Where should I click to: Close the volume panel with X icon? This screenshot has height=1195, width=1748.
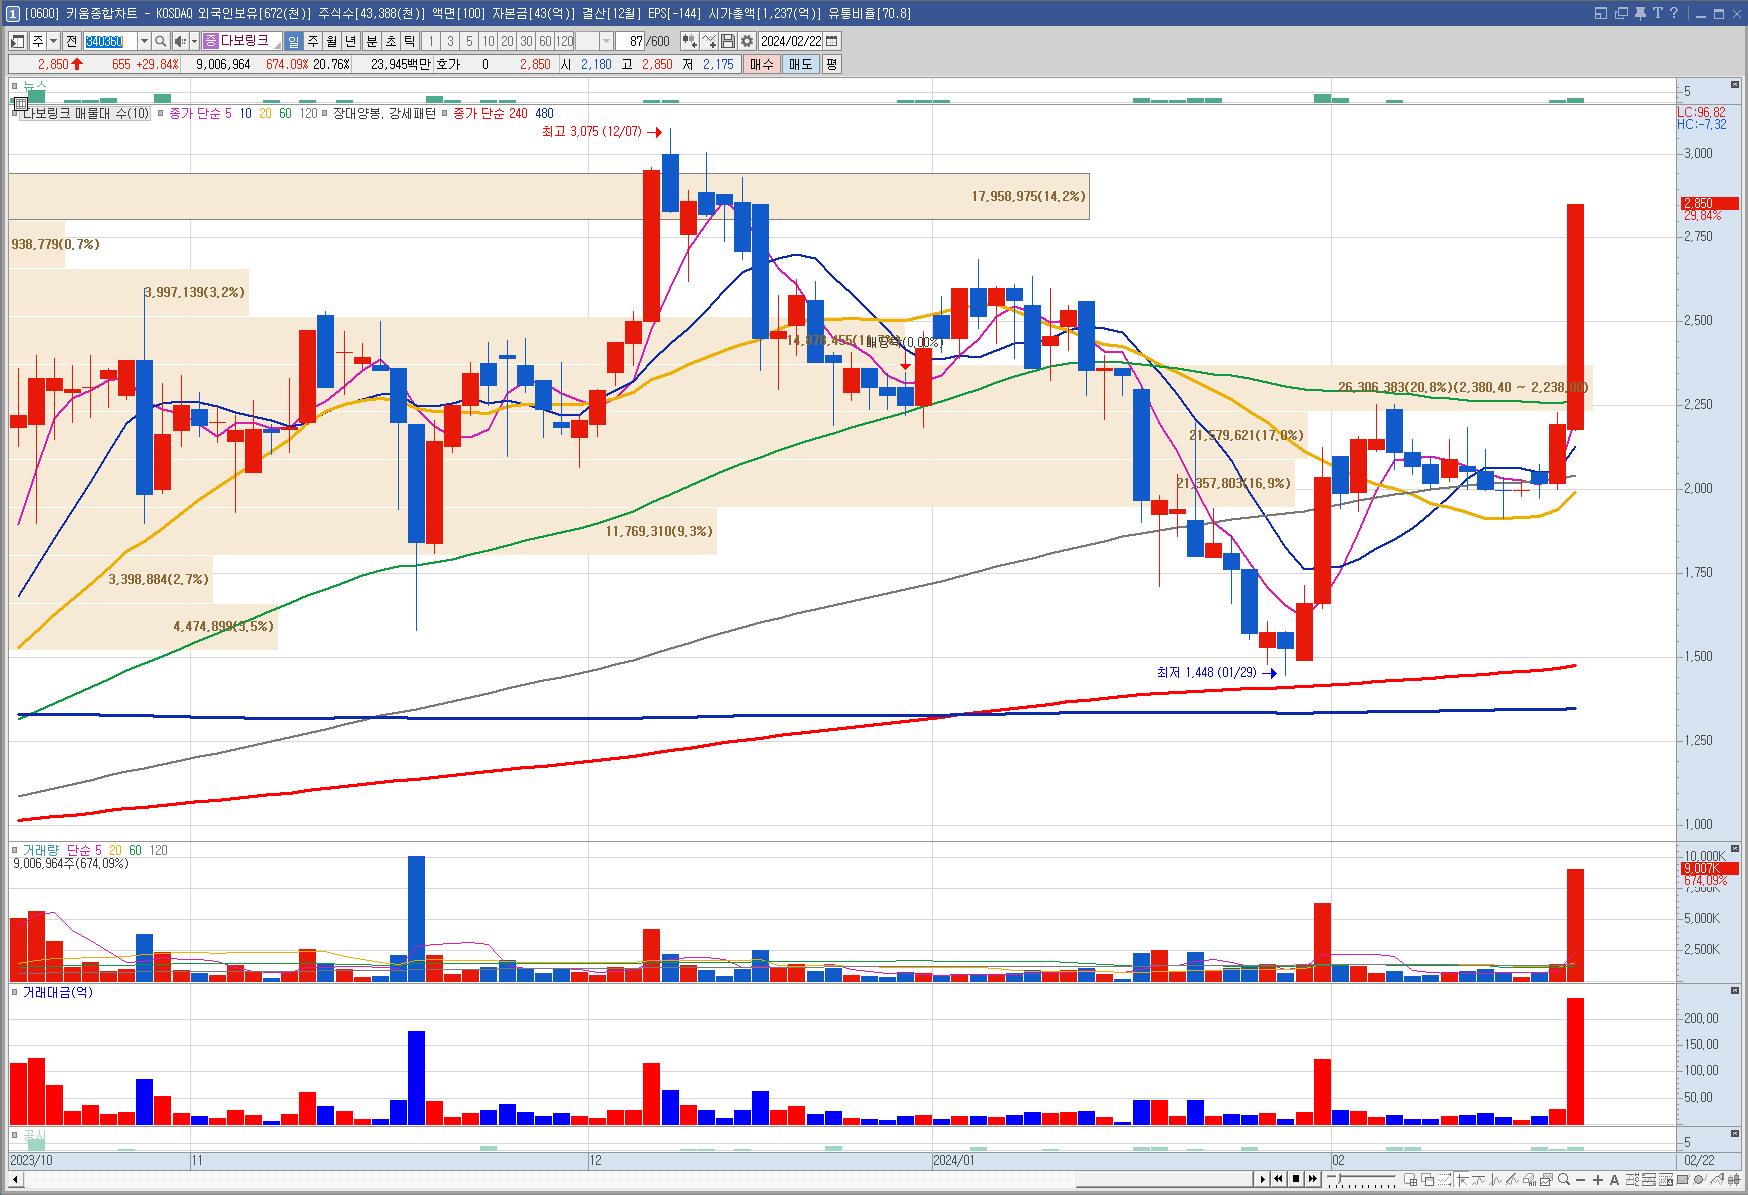tap(1735, 849)
